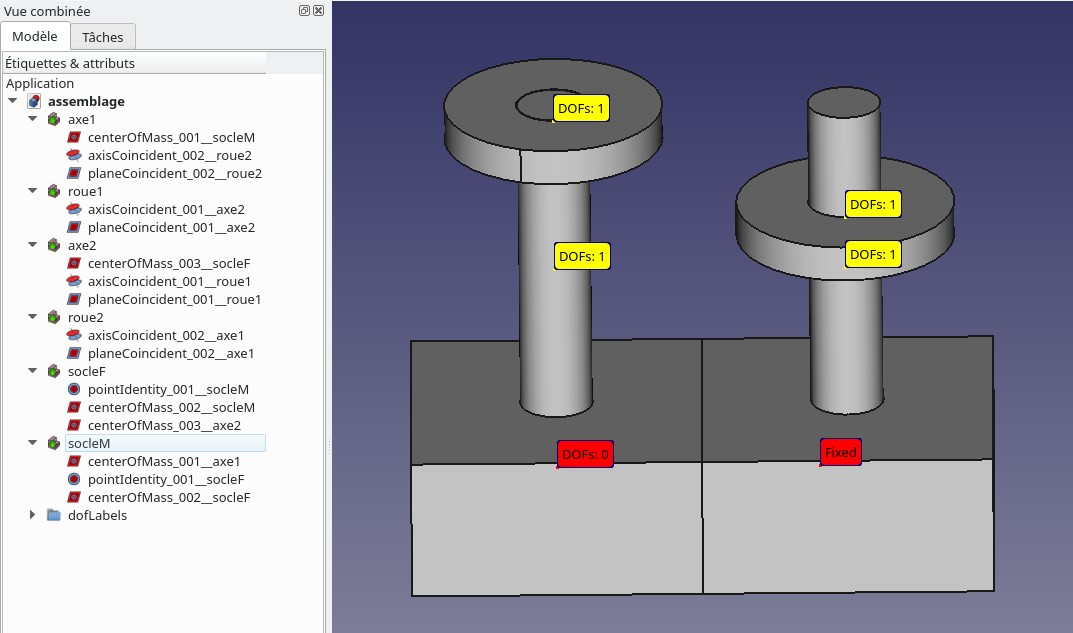Viewport: 1073px width, 633px height.
Task: Select axisCoincident_001__roue1 constraint text
Action: 169,281
